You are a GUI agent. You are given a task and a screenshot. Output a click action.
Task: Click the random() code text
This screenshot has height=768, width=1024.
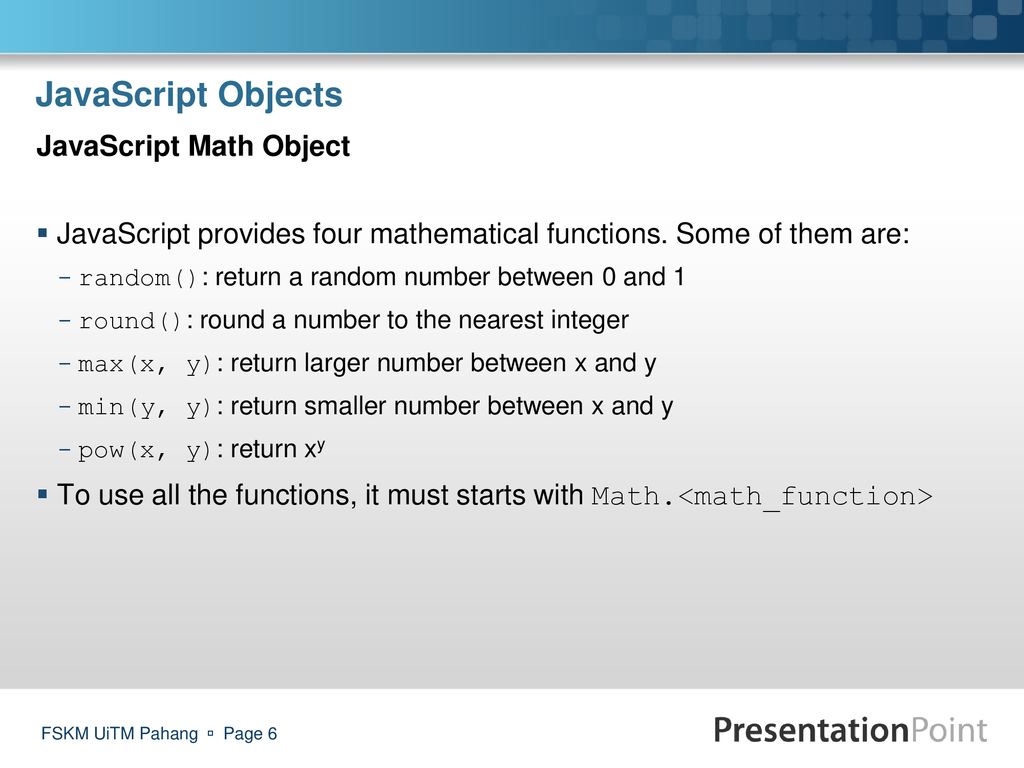[x=138, y=278]
